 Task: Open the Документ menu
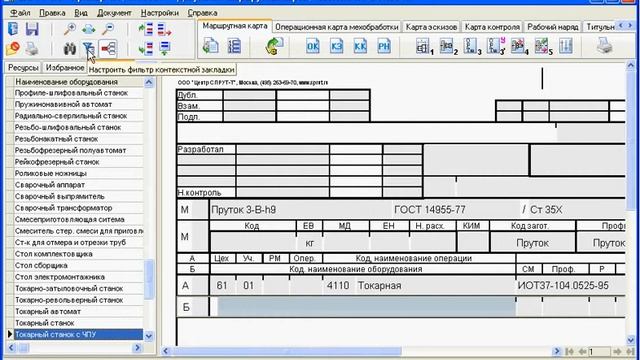[114, 13]
